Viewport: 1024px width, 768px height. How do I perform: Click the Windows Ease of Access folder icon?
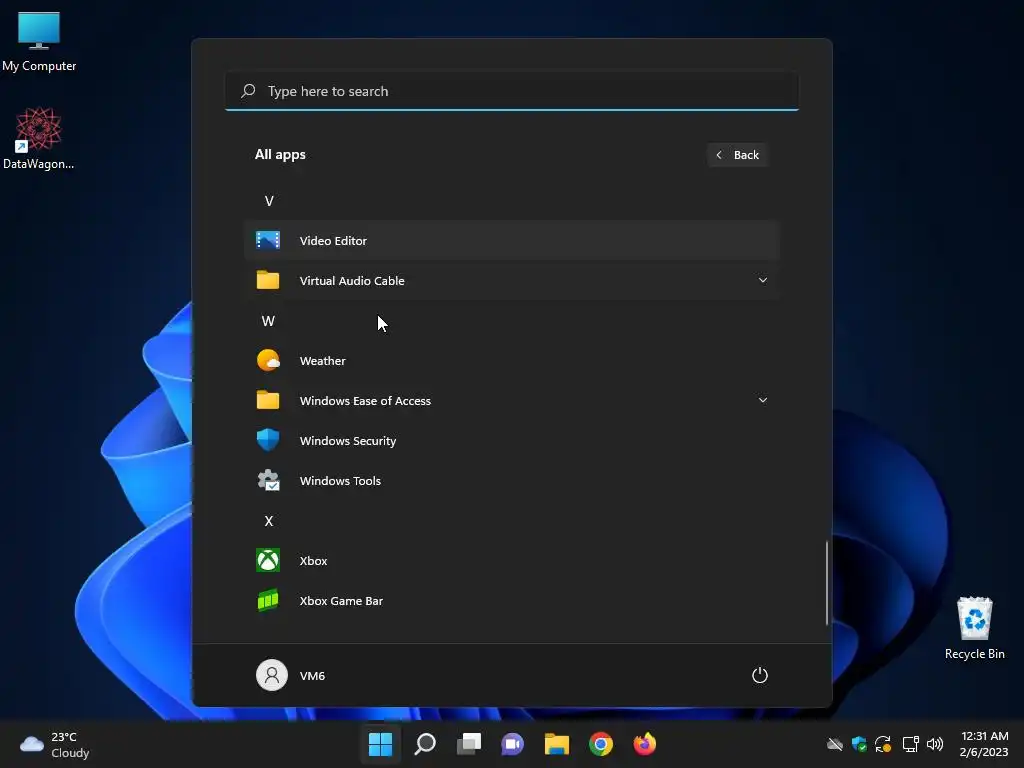[x=268, y=400]
